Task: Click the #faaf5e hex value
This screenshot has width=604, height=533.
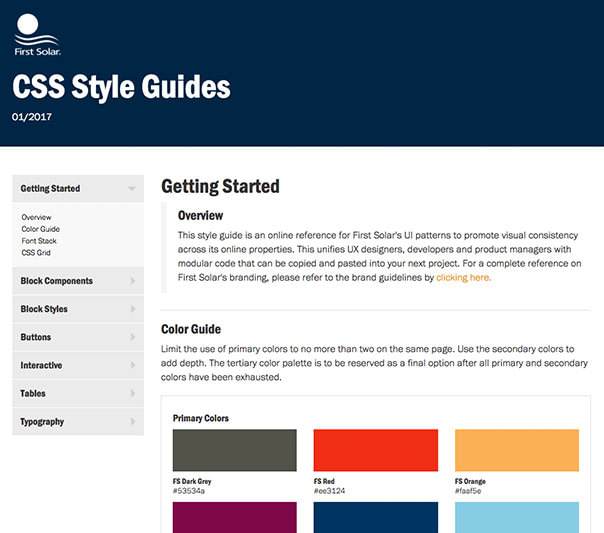Action: pos(468,491)
